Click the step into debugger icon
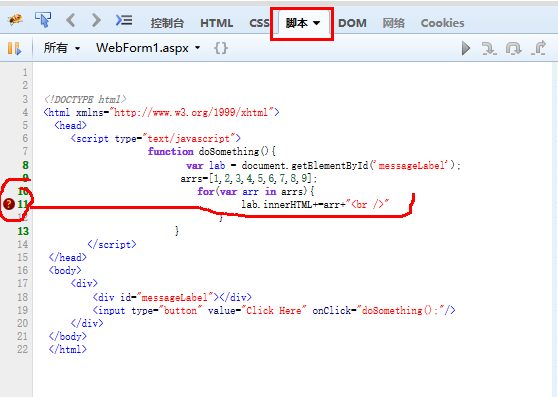The width and height of the screenshot is (558, 397). [x=489, y=48]
